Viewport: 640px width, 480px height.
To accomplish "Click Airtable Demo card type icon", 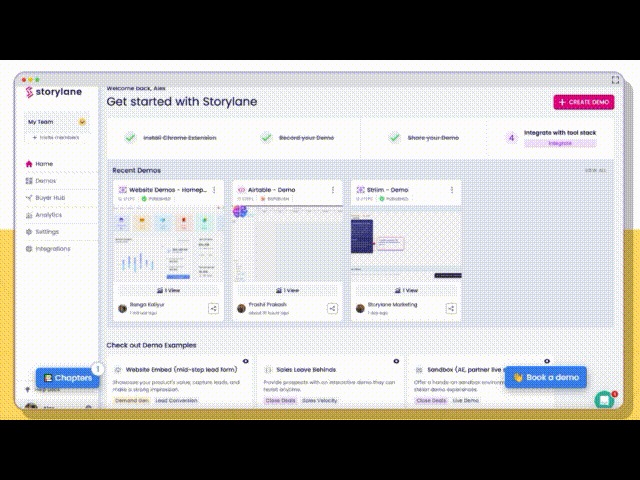I will coord(241,190).
